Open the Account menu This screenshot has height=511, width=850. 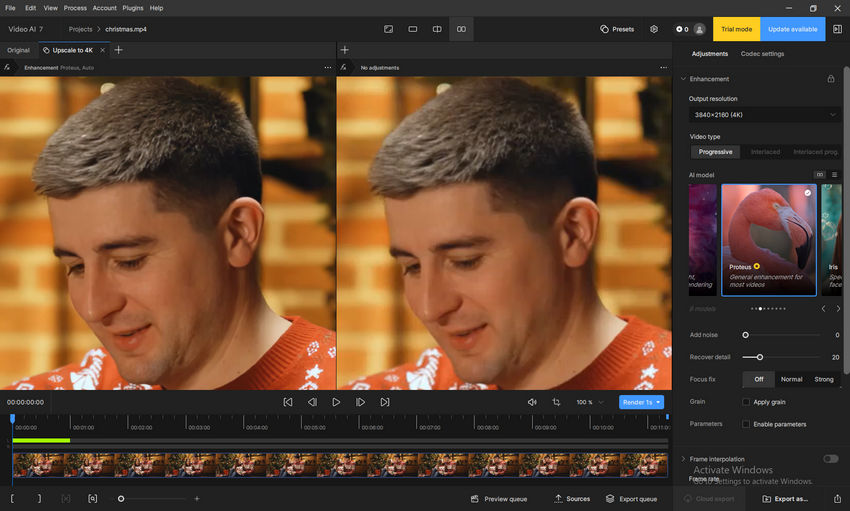pos(105,8)
